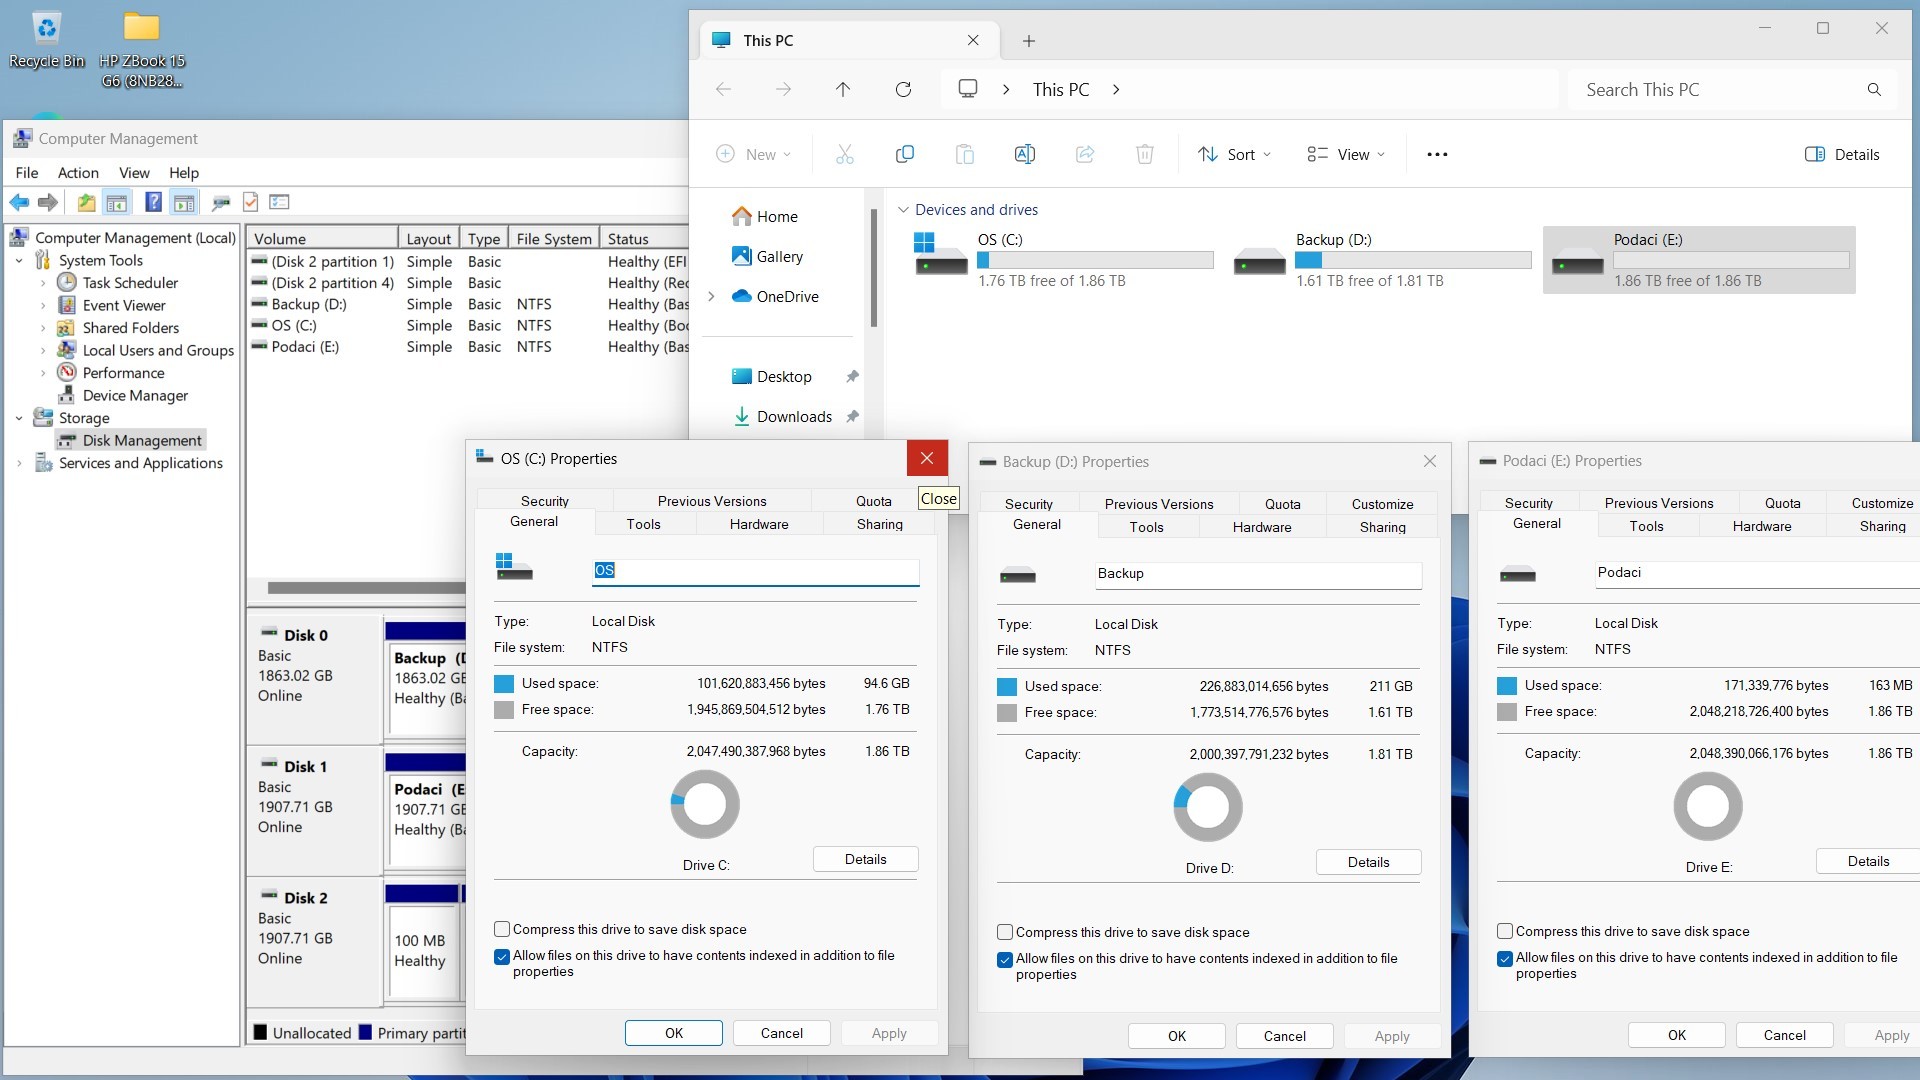Viewport: 1920px width, 1080px height.
Task: Click OK in Podaci (E:) Properties
Action: (x=1677, y=1035)
